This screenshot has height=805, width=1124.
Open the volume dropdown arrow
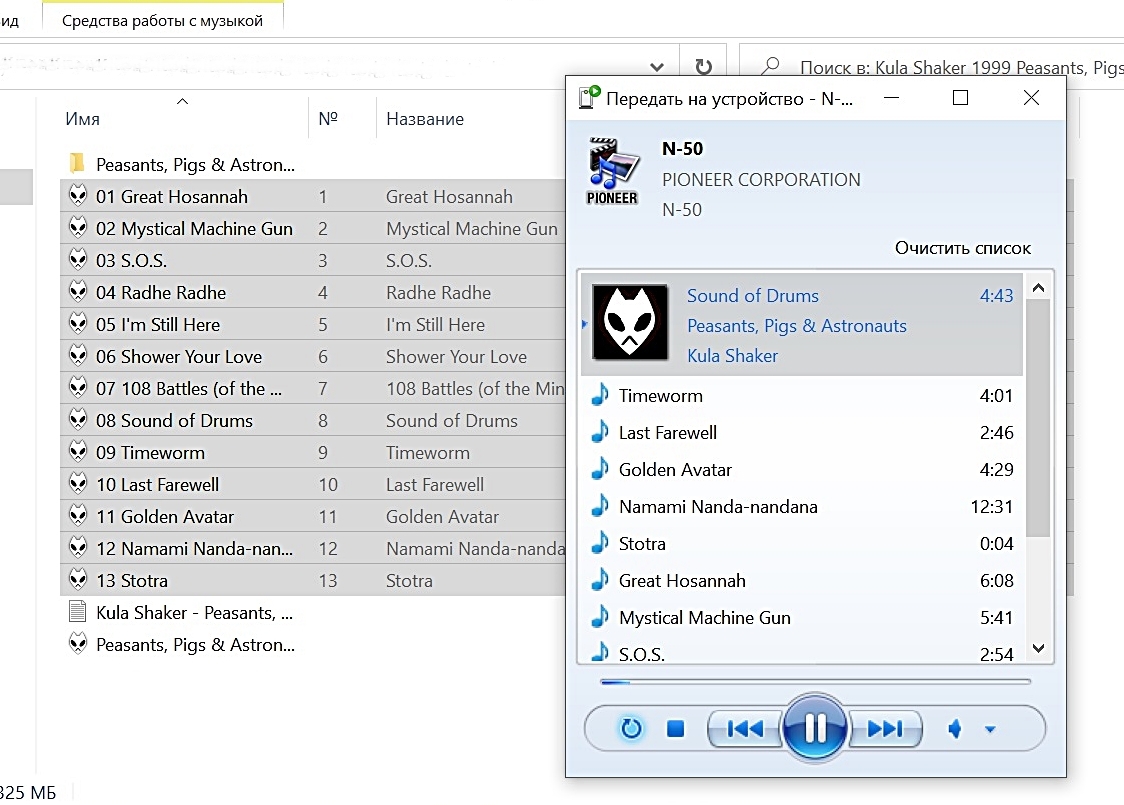tap(990, 729)
